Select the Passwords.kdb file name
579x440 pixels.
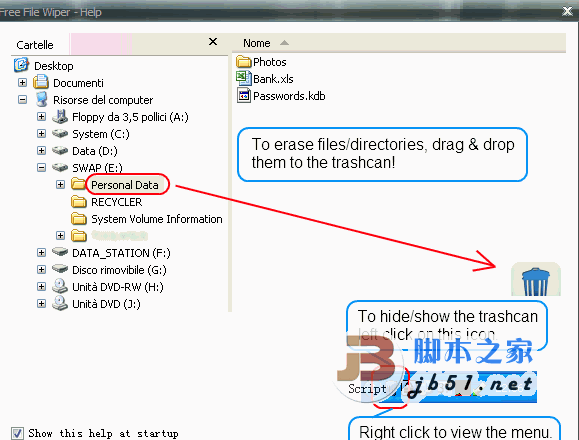point(289,96)
